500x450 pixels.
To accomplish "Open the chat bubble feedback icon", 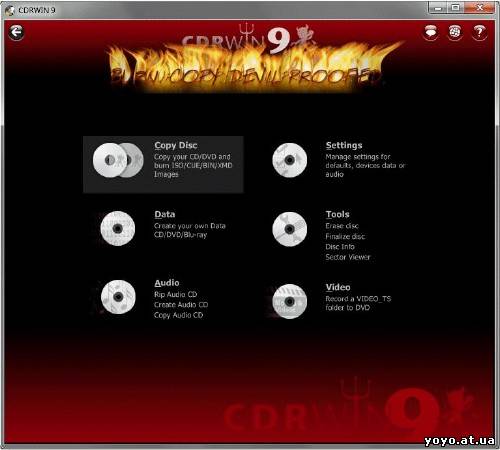I will click(431, 32).
